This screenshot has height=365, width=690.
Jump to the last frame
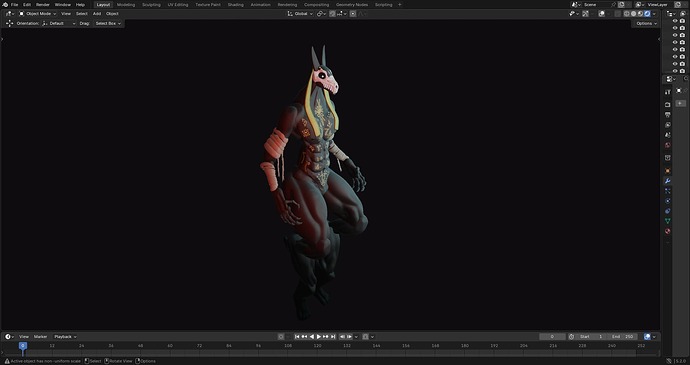333,336
